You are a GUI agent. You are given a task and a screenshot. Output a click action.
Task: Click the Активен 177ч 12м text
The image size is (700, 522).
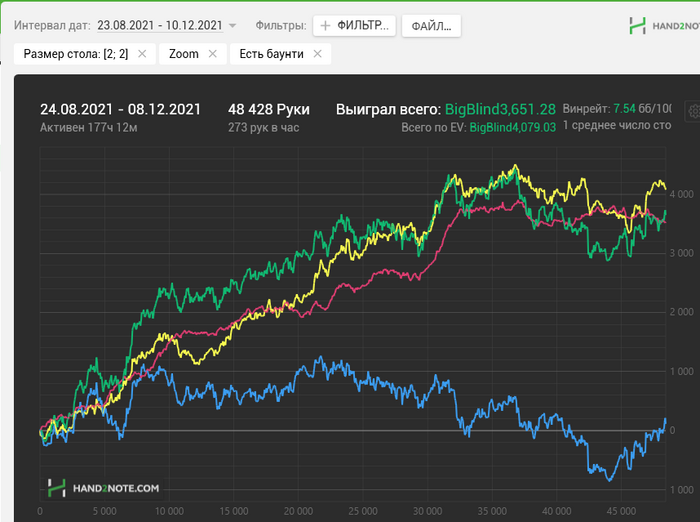tap(88, 128)
